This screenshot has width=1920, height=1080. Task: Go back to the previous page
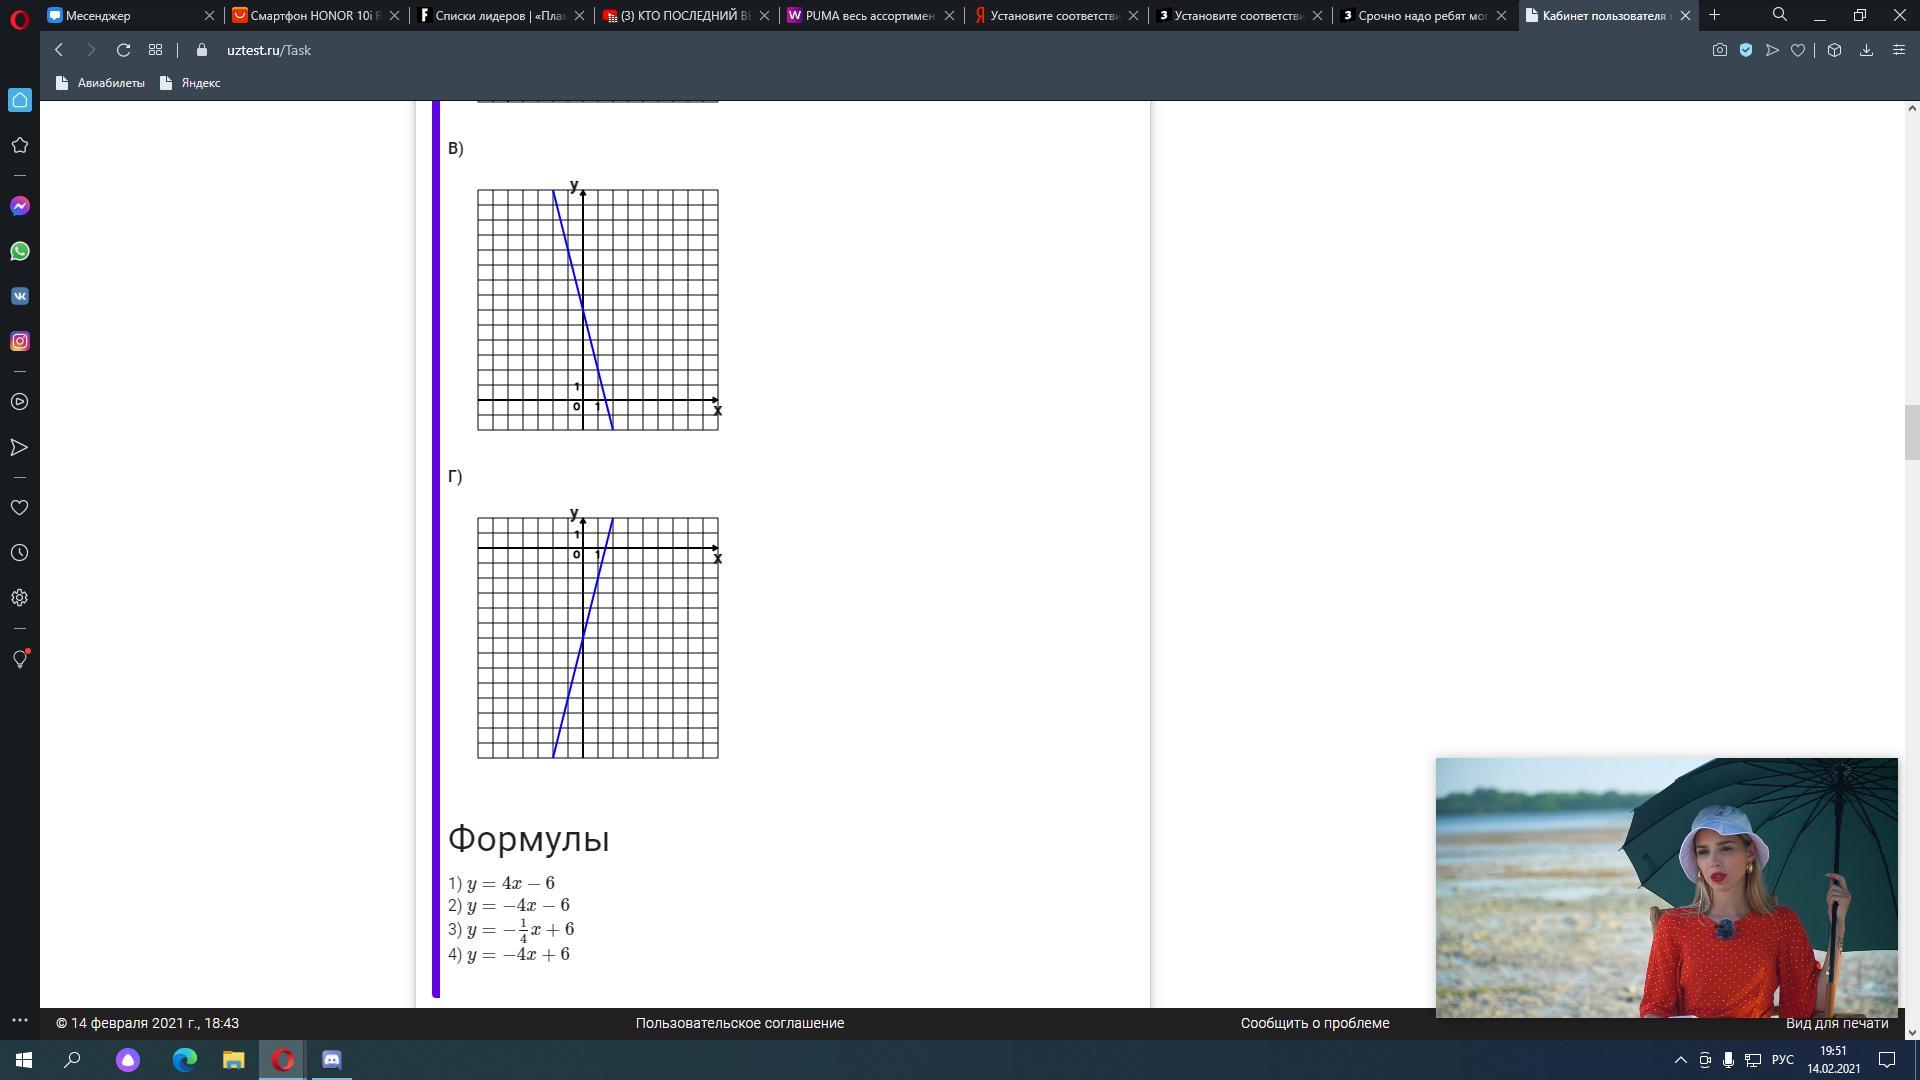59,50
